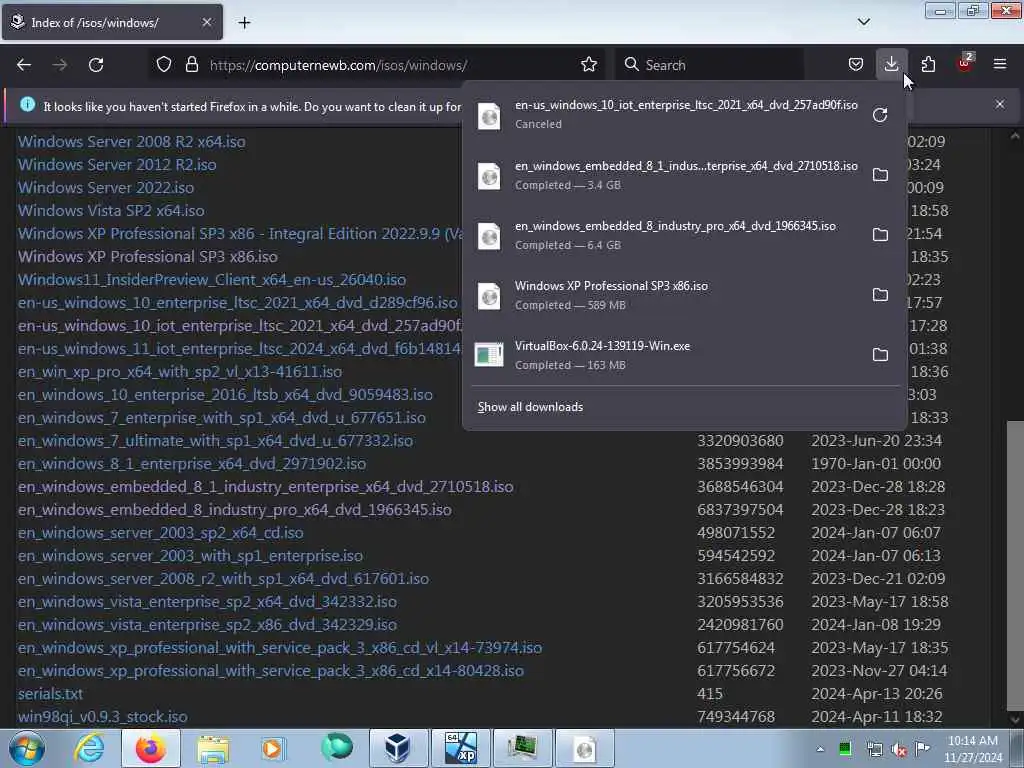Toggle the Downloads toolbar button
Viewport: 1024px width, 768px height.
click(891, 65)
